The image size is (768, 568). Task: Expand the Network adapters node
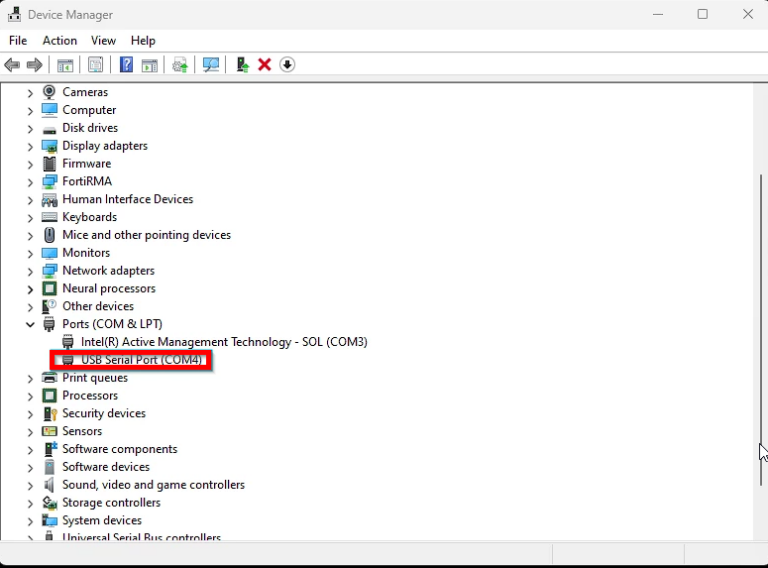point(30,271)
